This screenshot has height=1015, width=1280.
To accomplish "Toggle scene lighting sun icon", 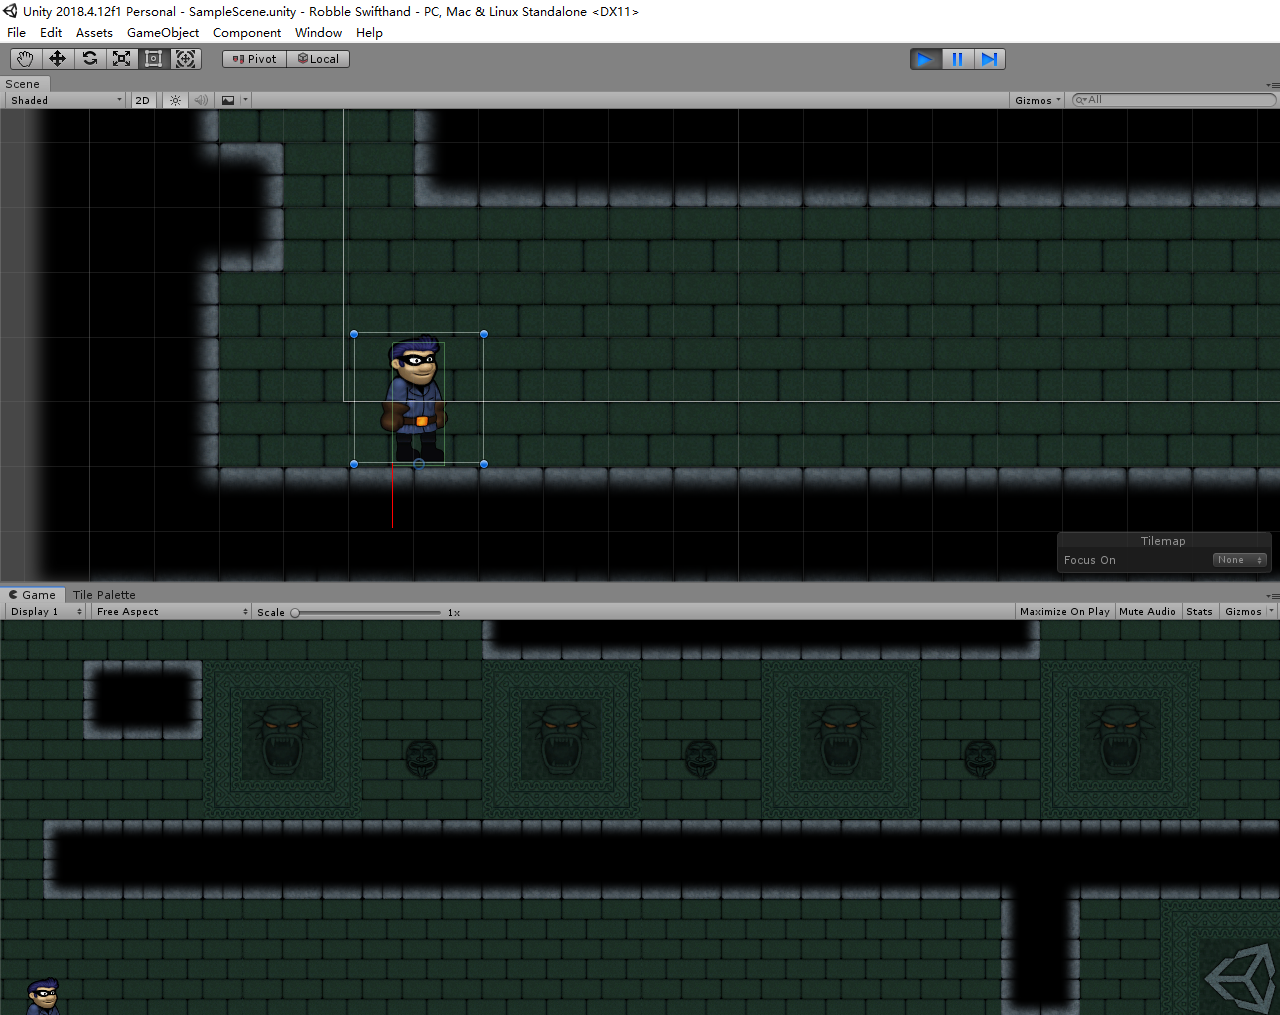I will pyautogui.click(x=175, y=100).
